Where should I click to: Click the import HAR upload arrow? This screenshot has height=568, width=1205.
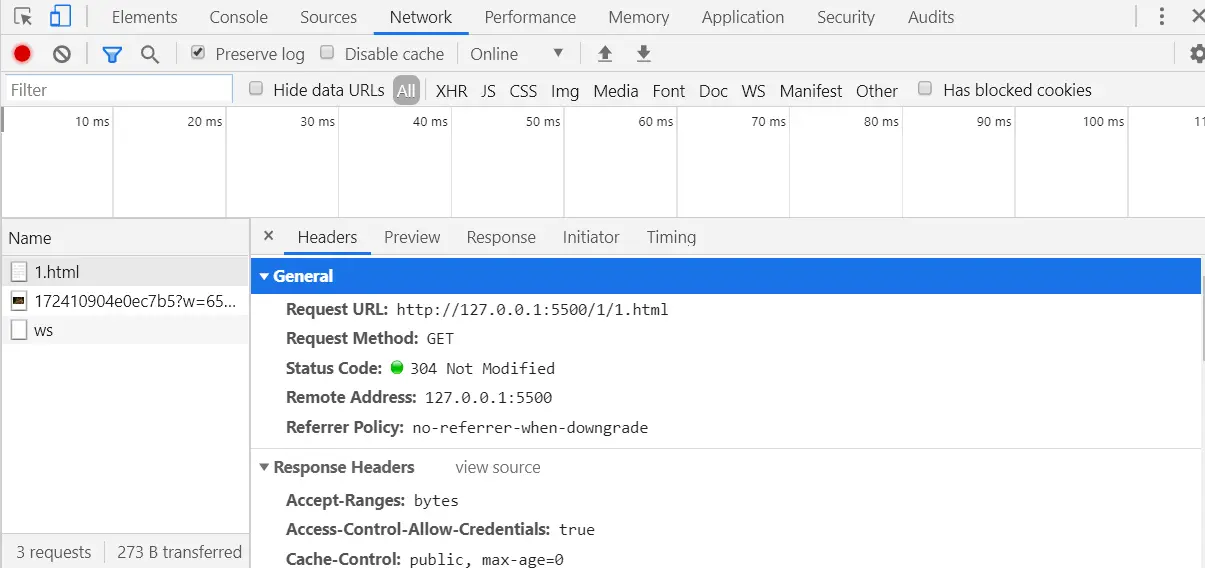(x=604, y=54)
